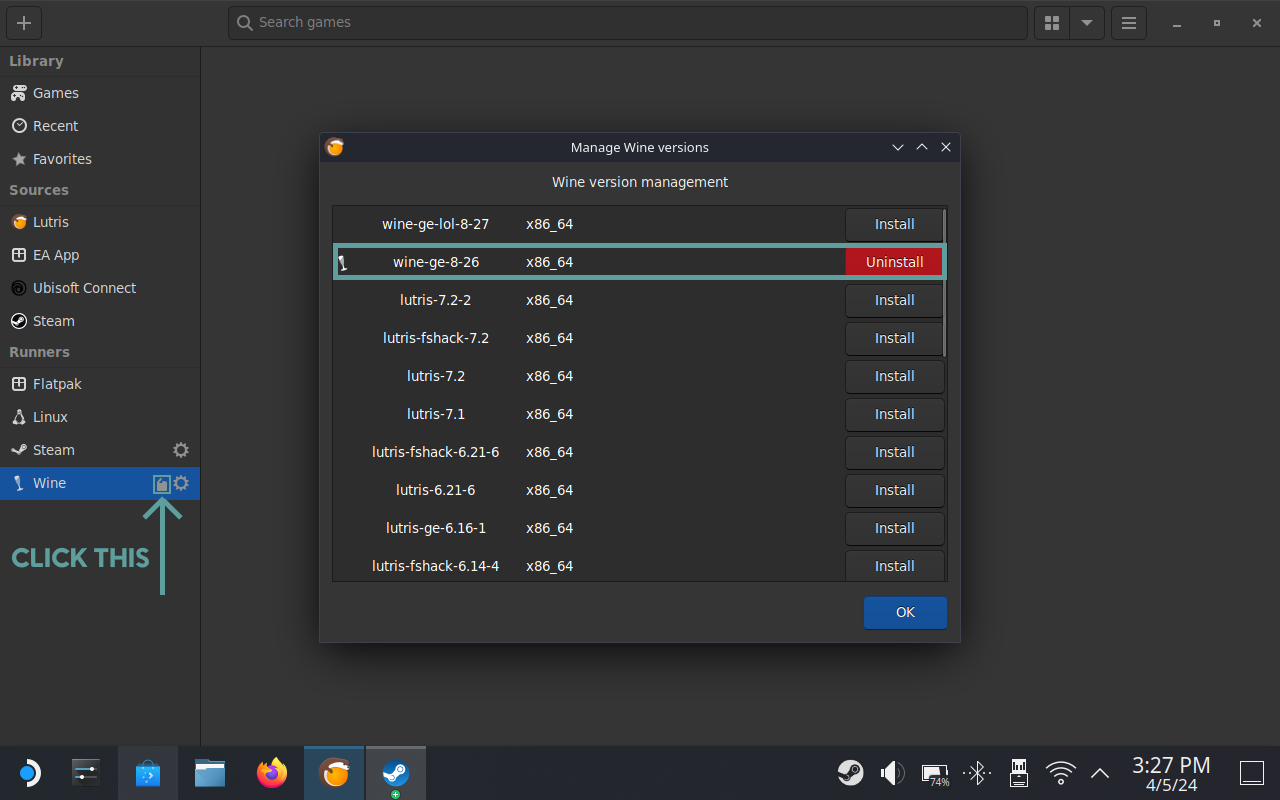1280x800 pixels.
Task: Click the Wine versions list scrollbar
Action: tap(944, 282)
